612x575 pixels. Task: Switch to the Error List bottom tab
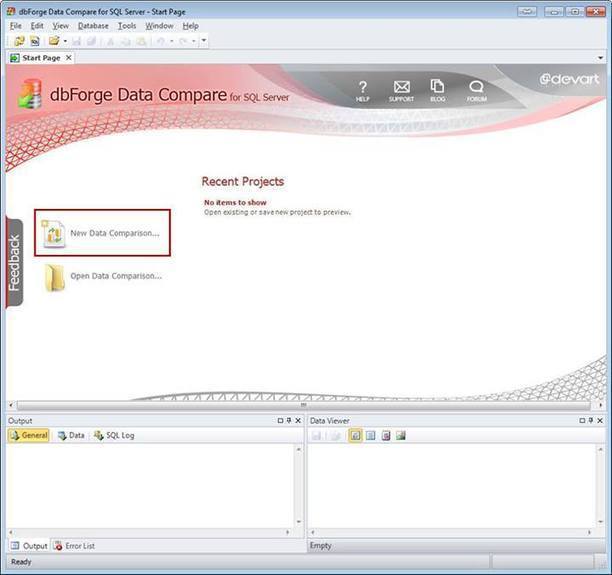74,546
